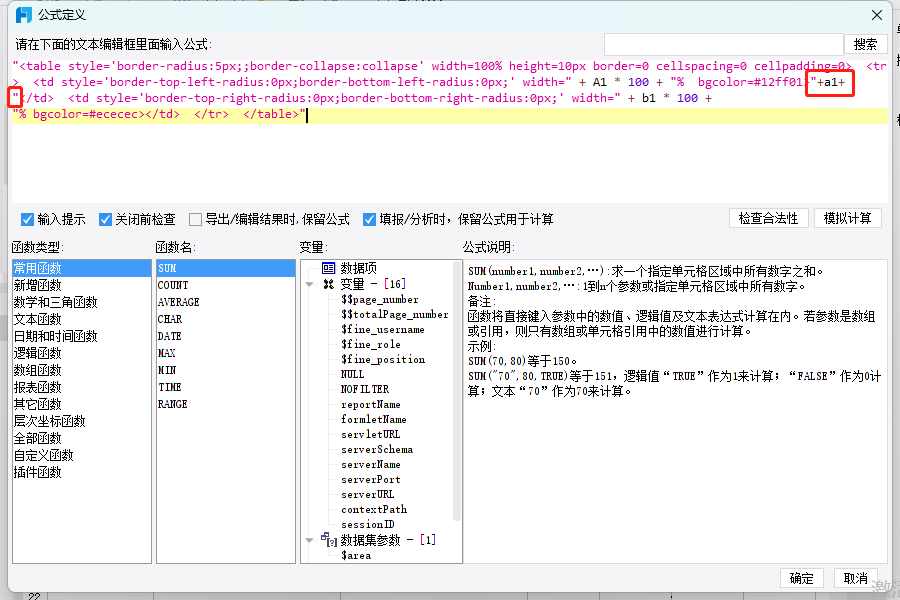Select NULL variable
The height and width of the screenshot is (600, 900).
(x=352, y=374)
